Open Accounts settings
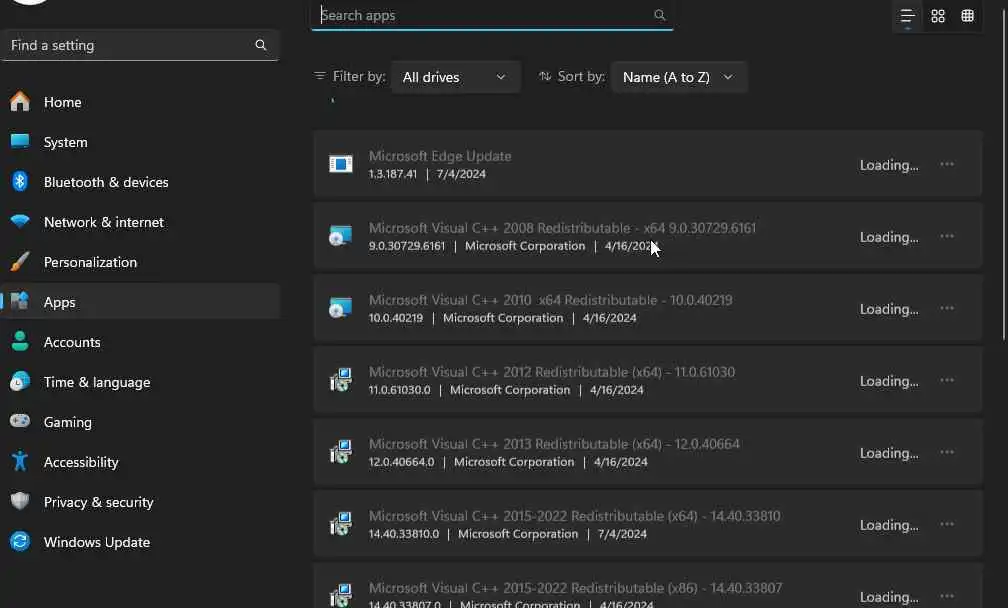The width and height of the screenshot is (1008, 608). point(140,342)
